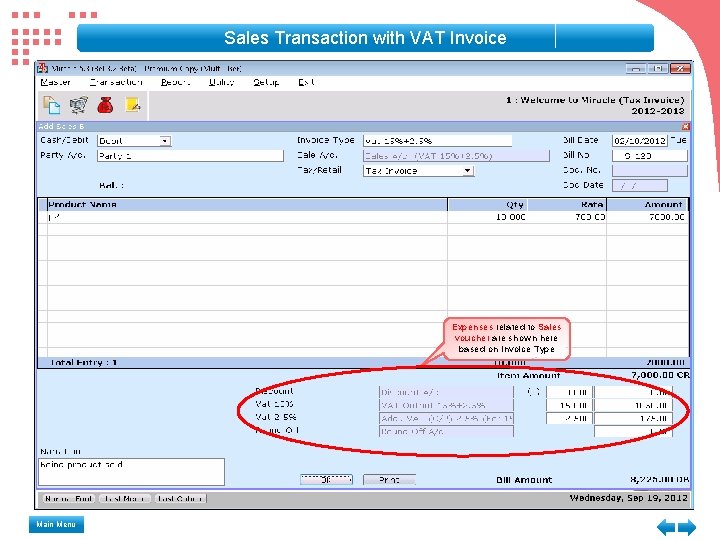The image size is (720, 540).
Task: Close the Add Sales Bill panel
Action: (x=686, y=126)
